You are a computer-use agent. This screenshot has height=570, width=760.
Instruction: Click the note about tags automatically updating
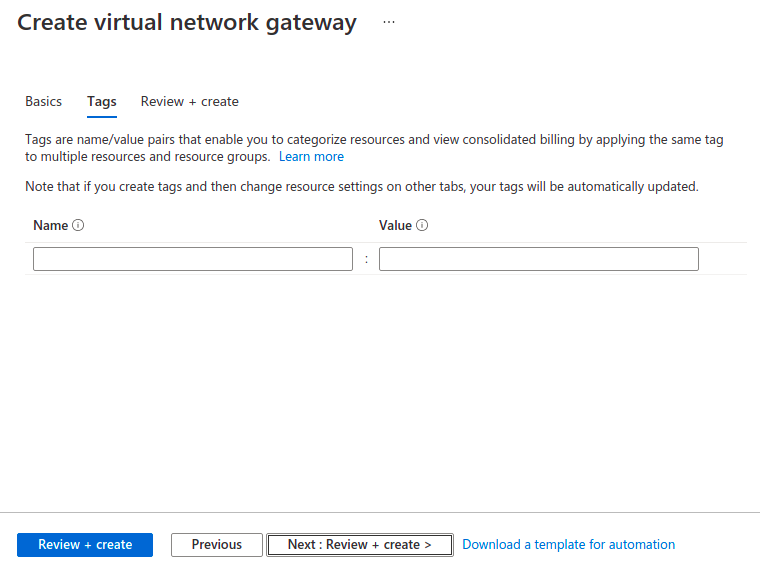click(x=361, y=186)
